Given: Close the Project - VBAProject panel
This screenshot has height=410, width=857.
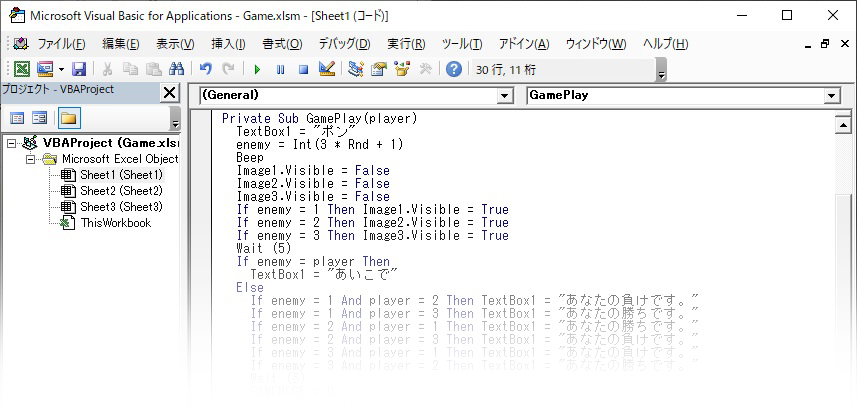Looking at the screenshot, I should pyautogui.click(x=169, y=93).
